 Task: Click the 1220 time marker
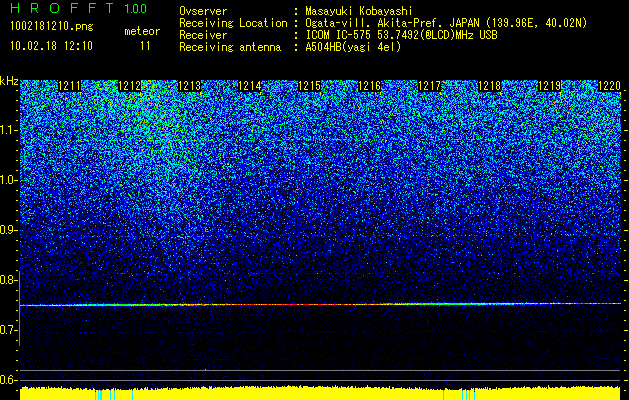pos(609,86)
